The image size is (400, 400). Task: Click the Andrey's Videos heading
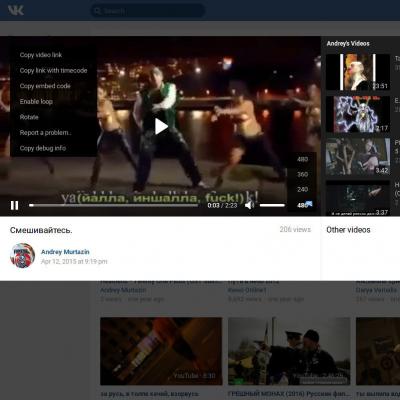click(348, 44)
